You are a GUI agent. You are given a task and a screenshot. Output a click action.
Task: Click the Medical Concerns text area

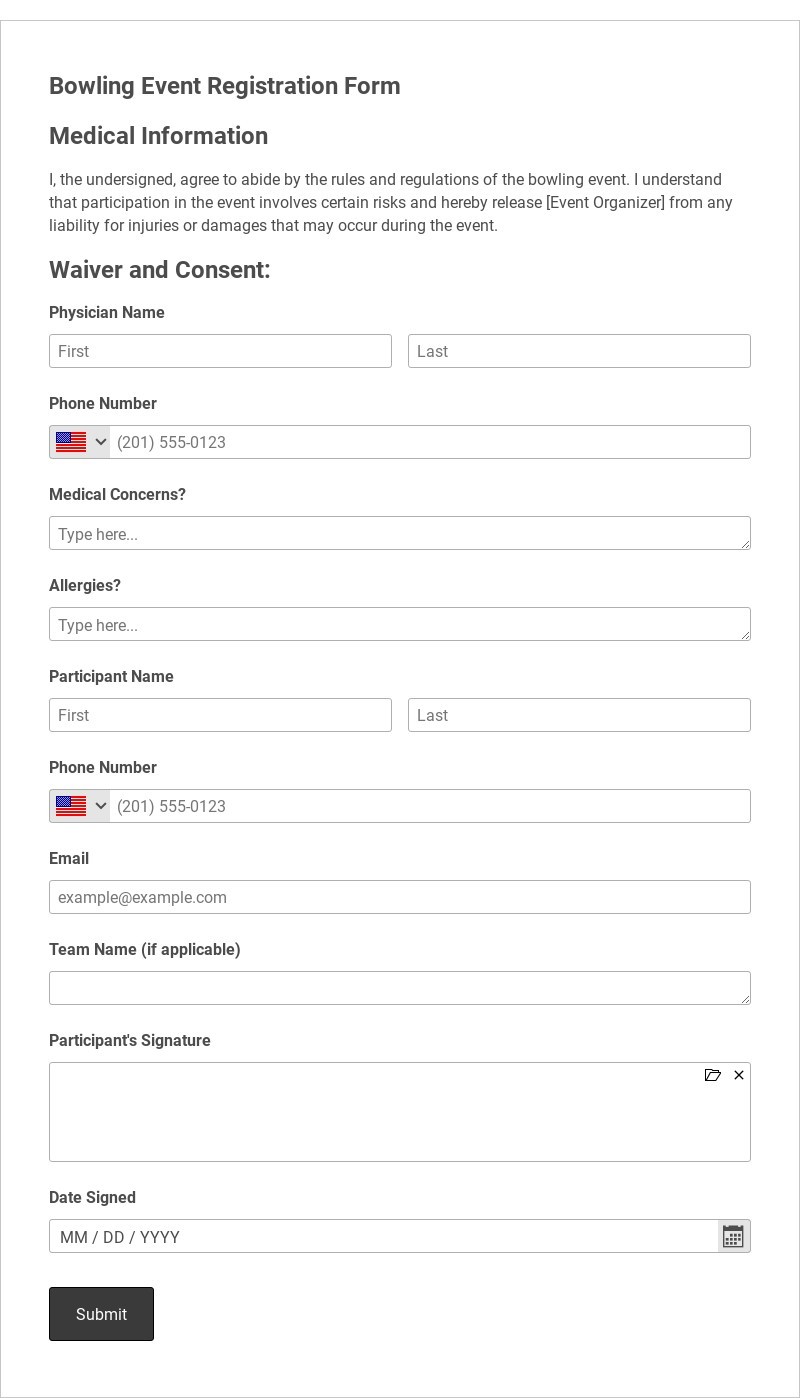point(400,533)
